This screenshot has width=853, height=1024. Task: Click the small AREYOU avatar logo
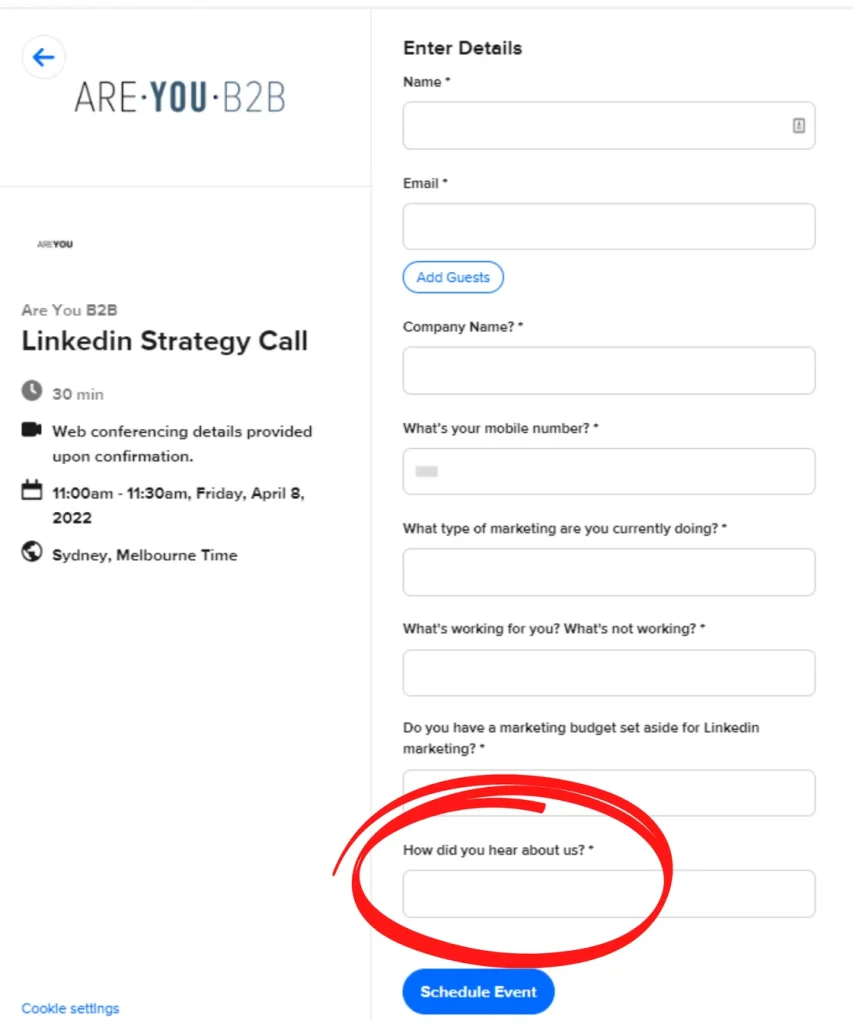55,244
